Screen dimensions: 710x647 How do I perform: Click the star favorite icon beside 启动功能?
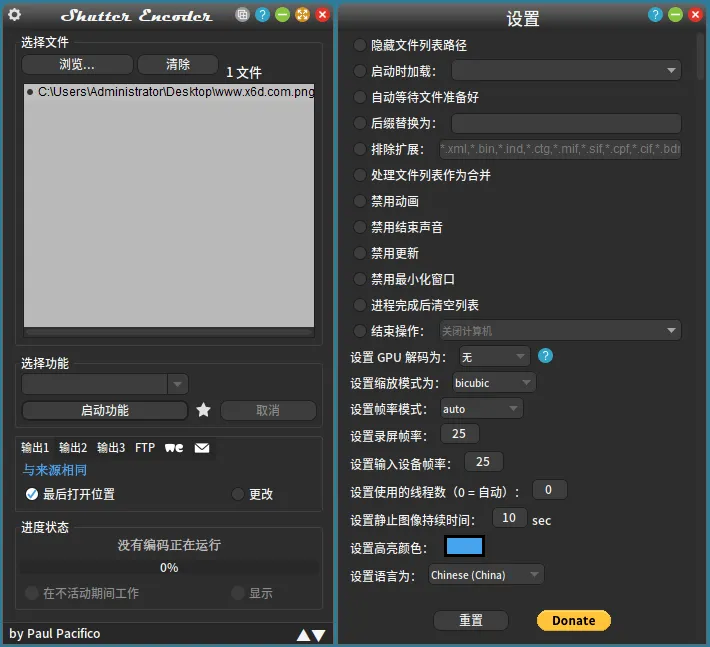coord(204,410)
